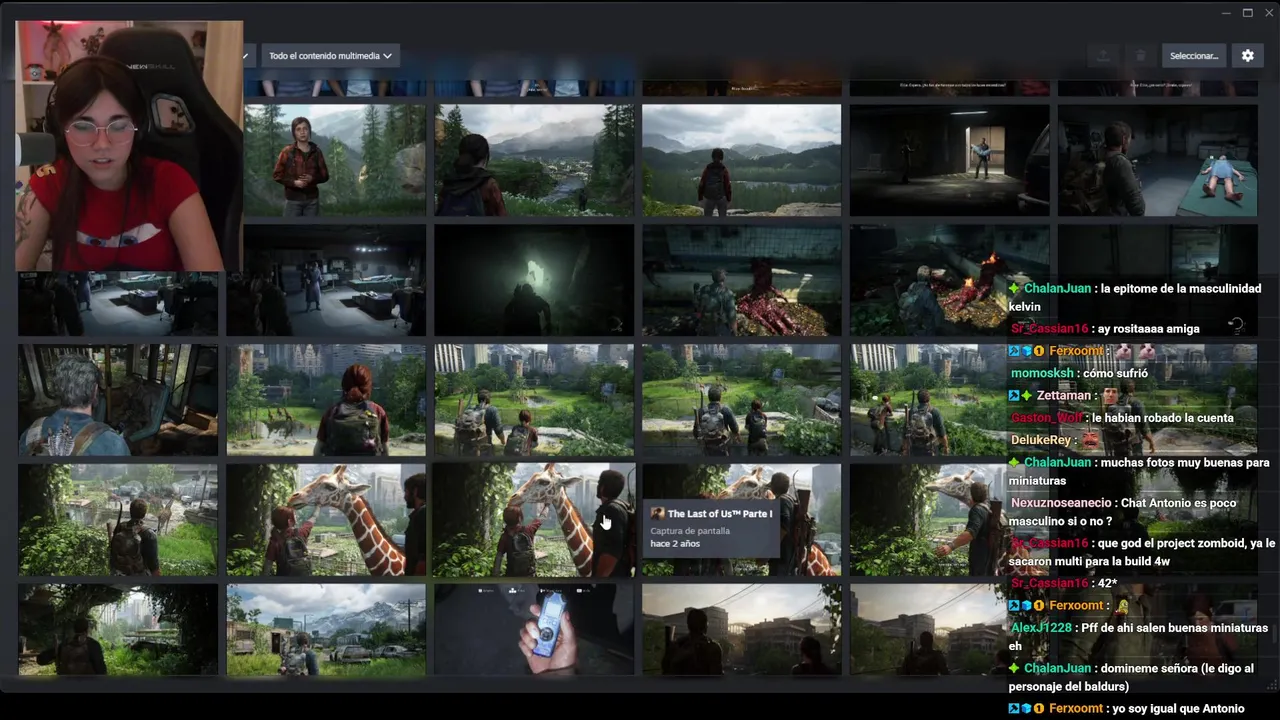This screenshot has width=1280, height=720.
Task: Open thumbnail of red-haired Ellie from behind
Action: click(x=326, y=400)
